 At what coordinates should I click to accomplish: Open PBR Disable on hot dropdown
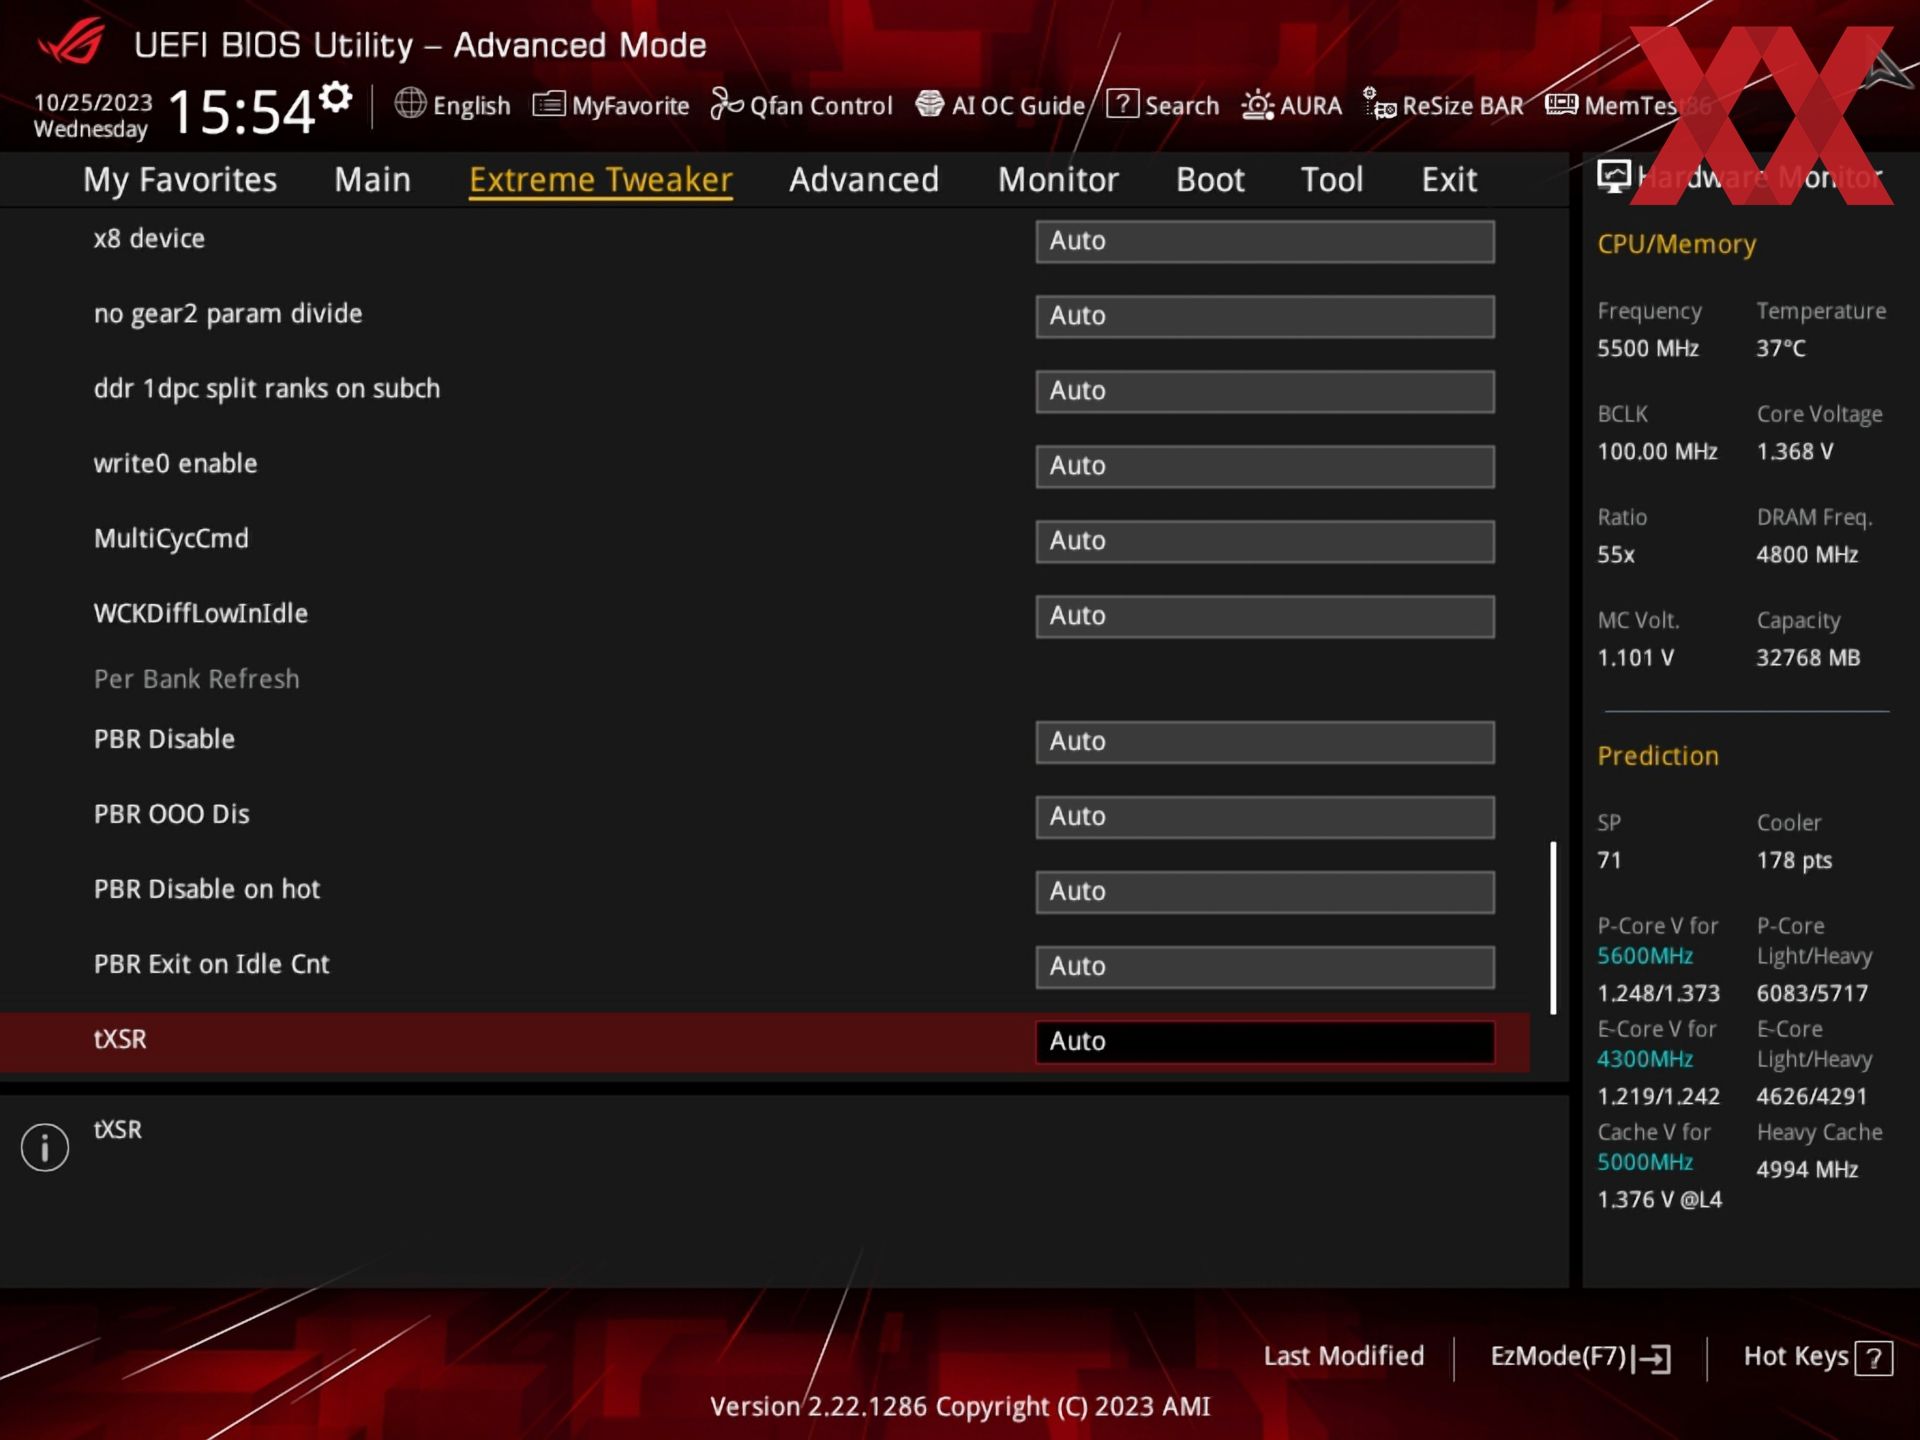coord(1265,892)
